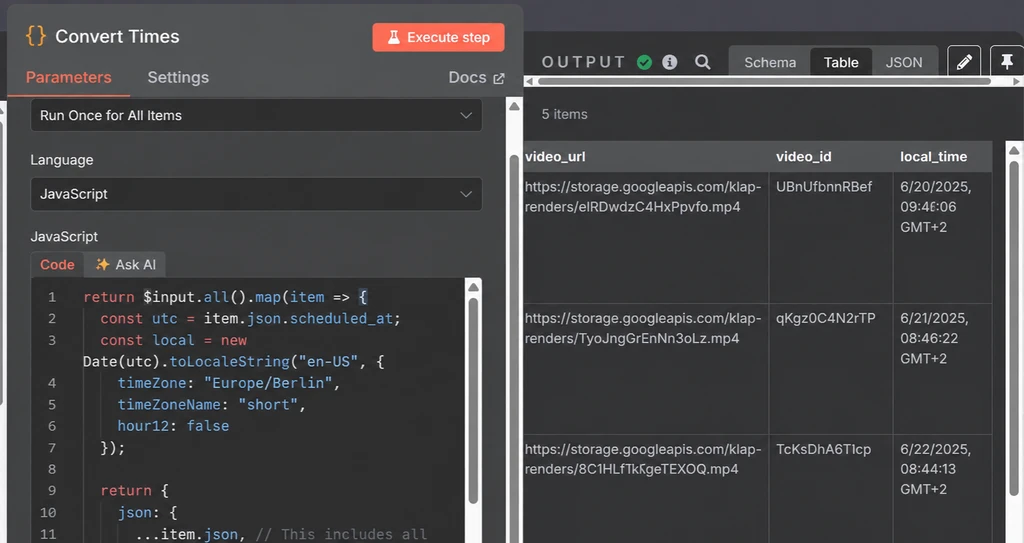Click the URL cell ending 8C1HLfTkKgeTEXOQ.mp4
The height and width of the screenshot is (543, 1024).
click(646, 489)
